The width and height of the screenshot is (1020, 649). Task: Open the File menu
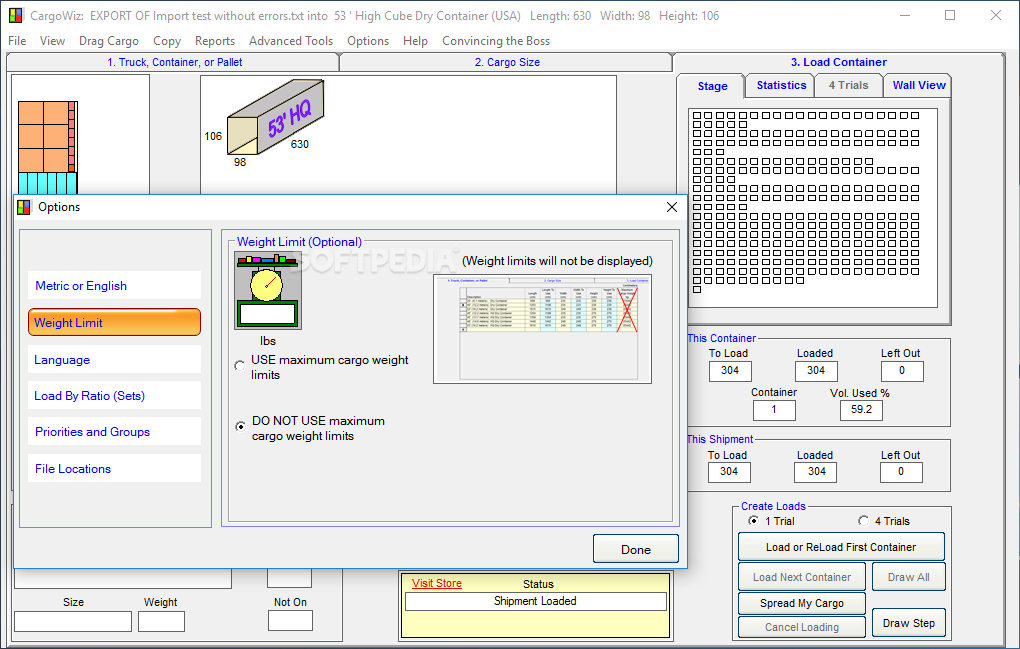click(x=17, y=41)
